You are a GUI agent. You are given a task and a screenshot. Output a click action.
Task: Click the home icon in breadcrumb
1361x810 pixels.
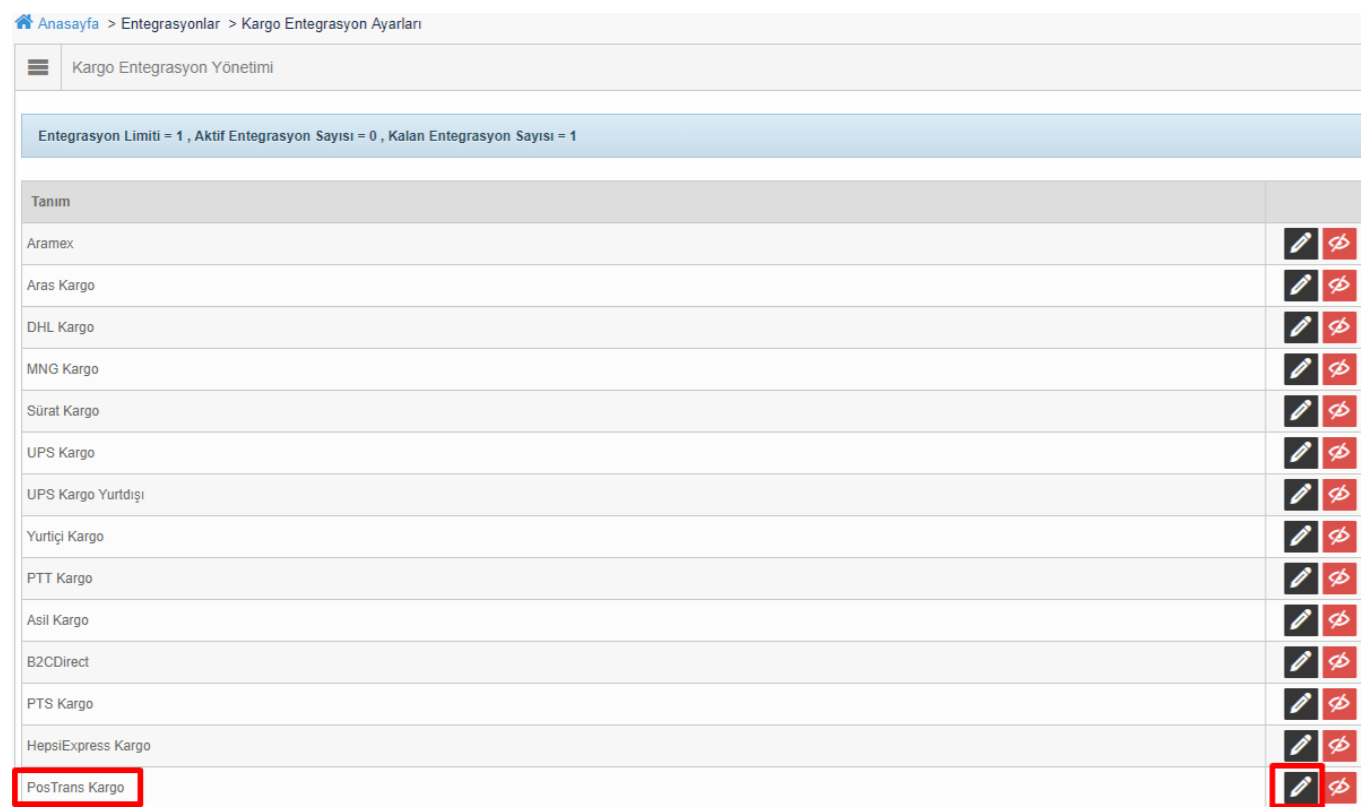tap(24, 23)
